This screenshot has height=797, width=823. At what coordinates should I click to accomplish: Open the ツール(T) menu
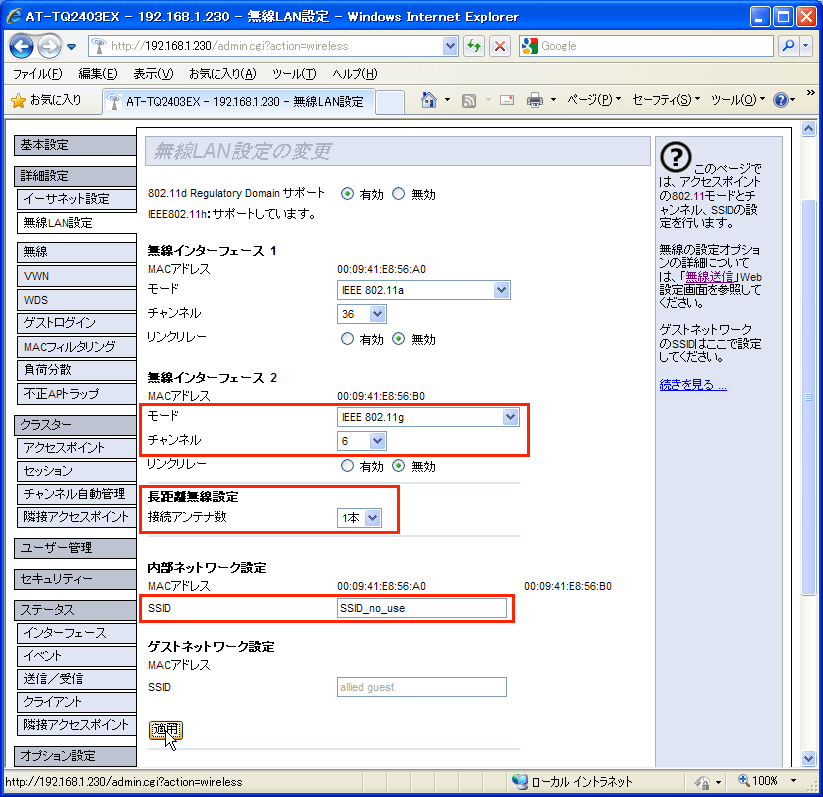pyautogui.click(x=294, y=74)
